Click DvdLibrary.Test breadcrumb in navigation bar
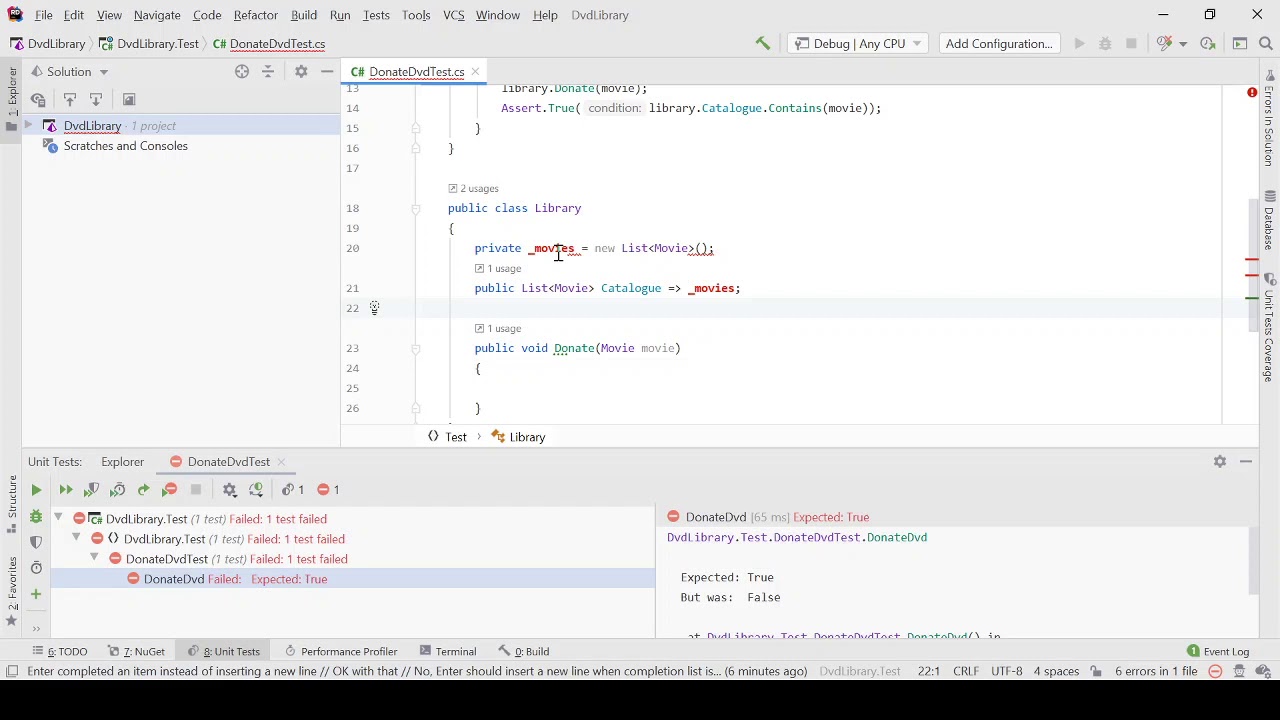This screenshot has height=720, width=1280. (x=148, y=43)
